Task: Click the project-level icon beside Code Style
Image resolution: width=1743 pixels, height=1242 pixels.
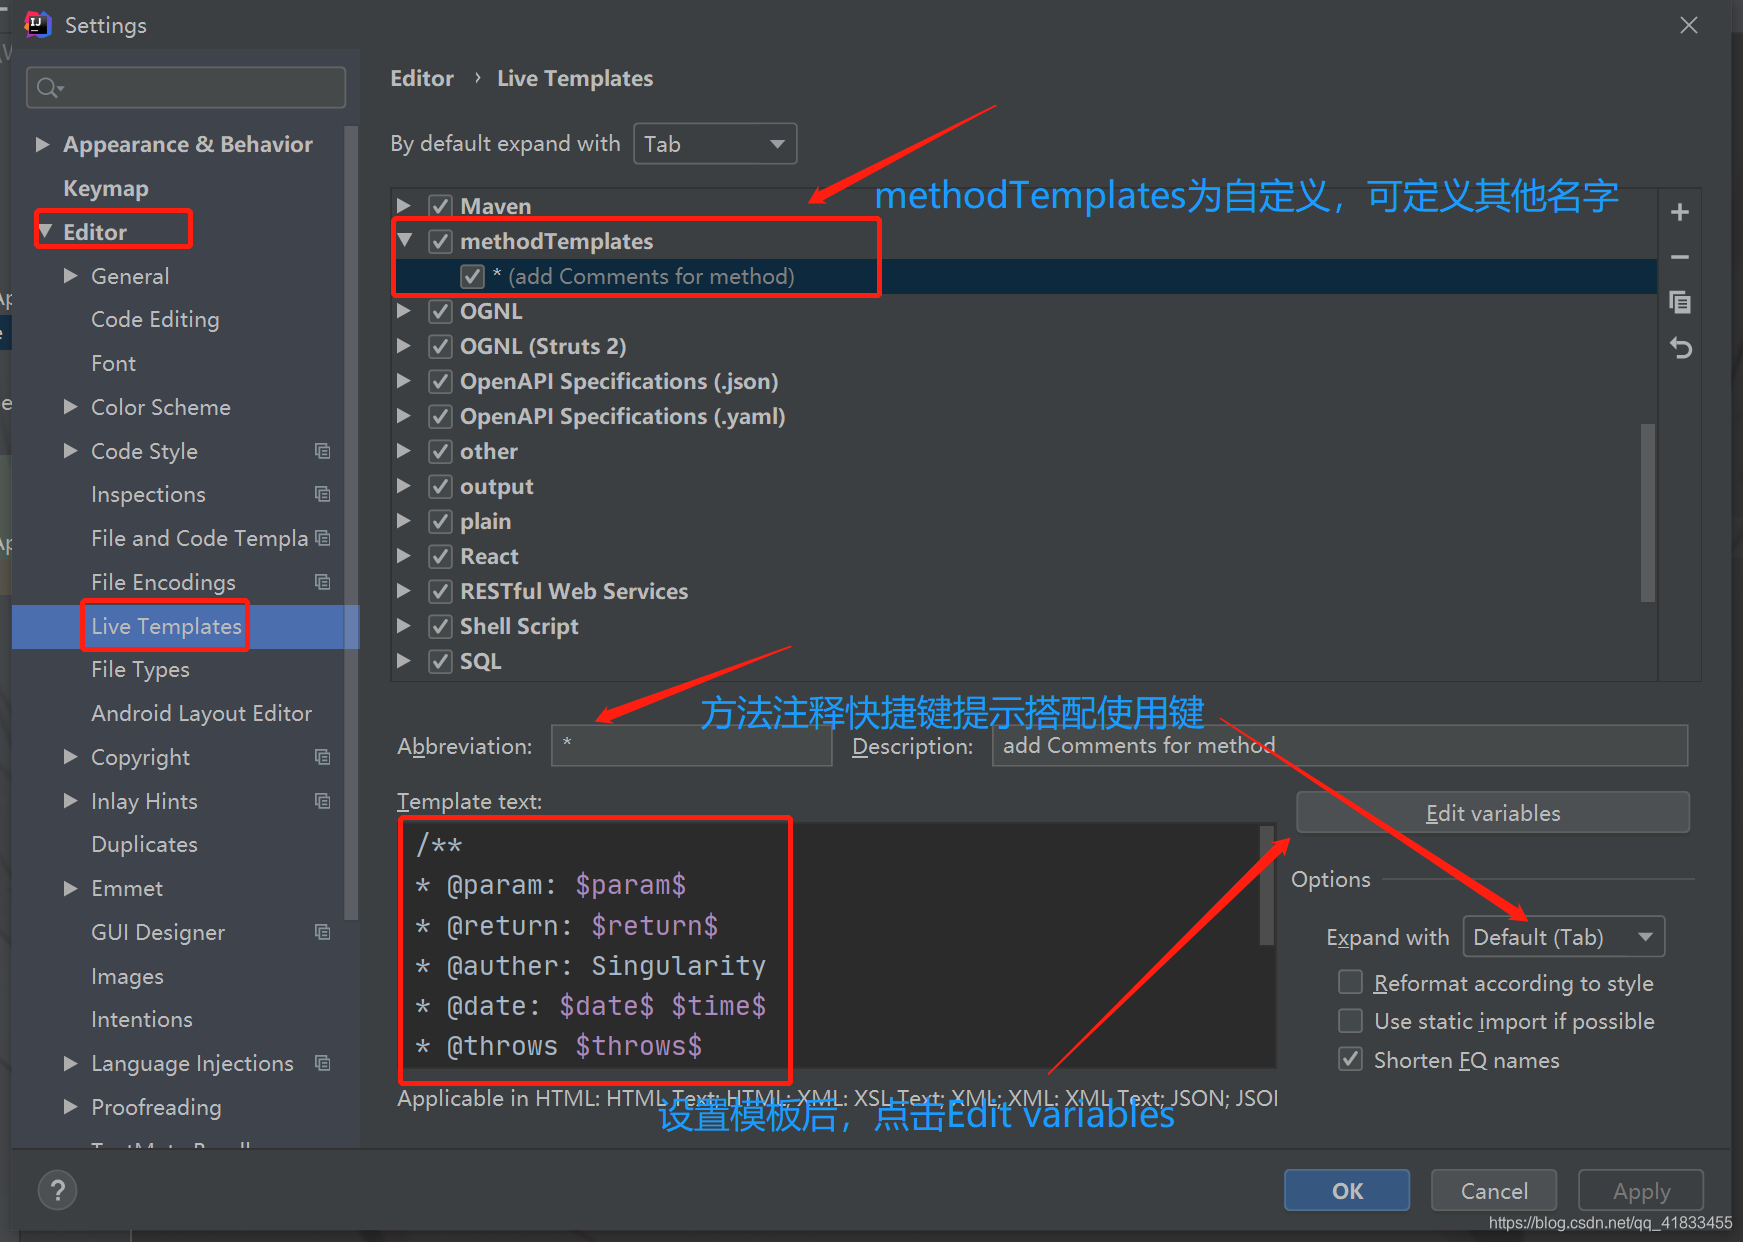Action: click(x=322, y=451)
